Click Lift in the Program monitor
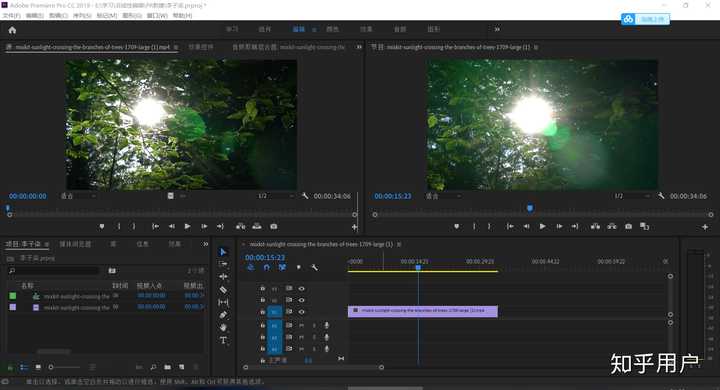 [595, 226]
